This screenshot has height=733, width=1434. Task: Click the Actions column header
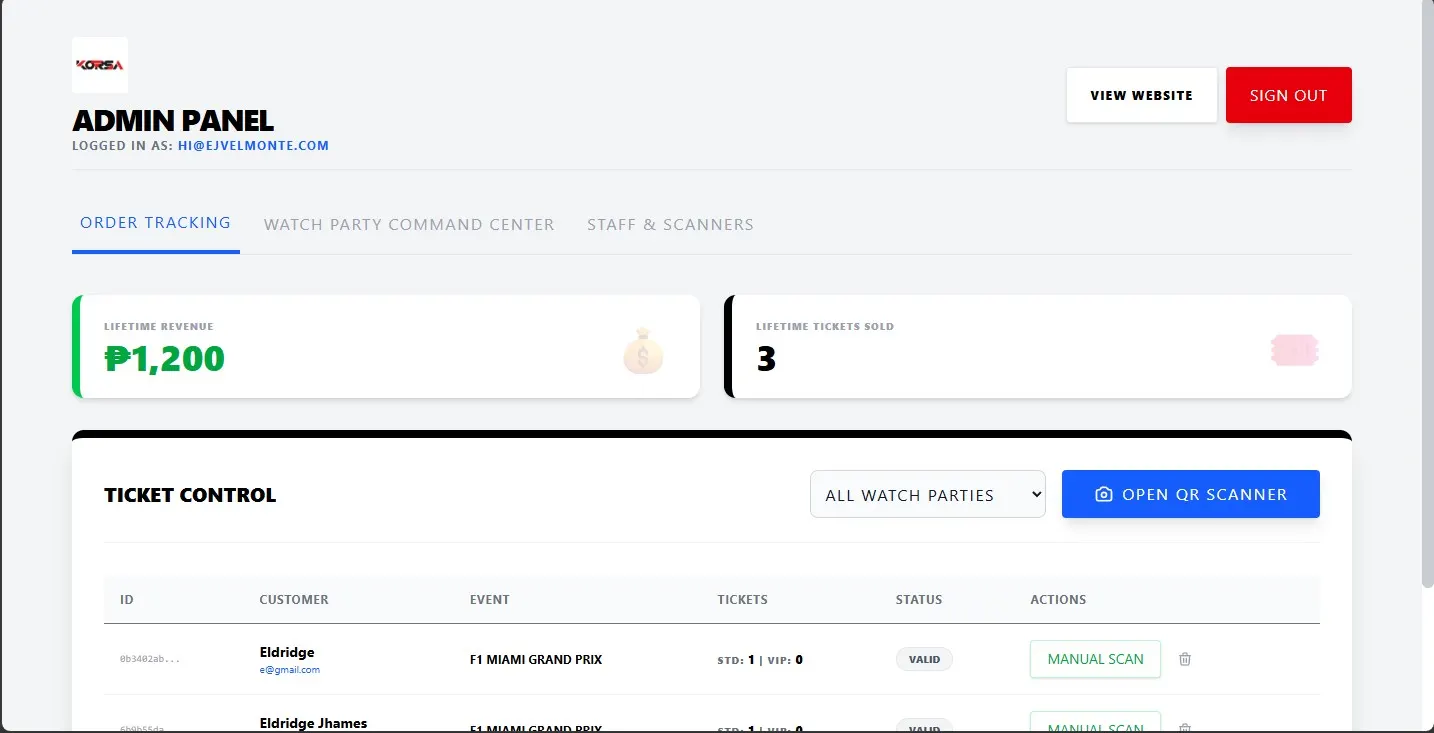coord(1058,600)
